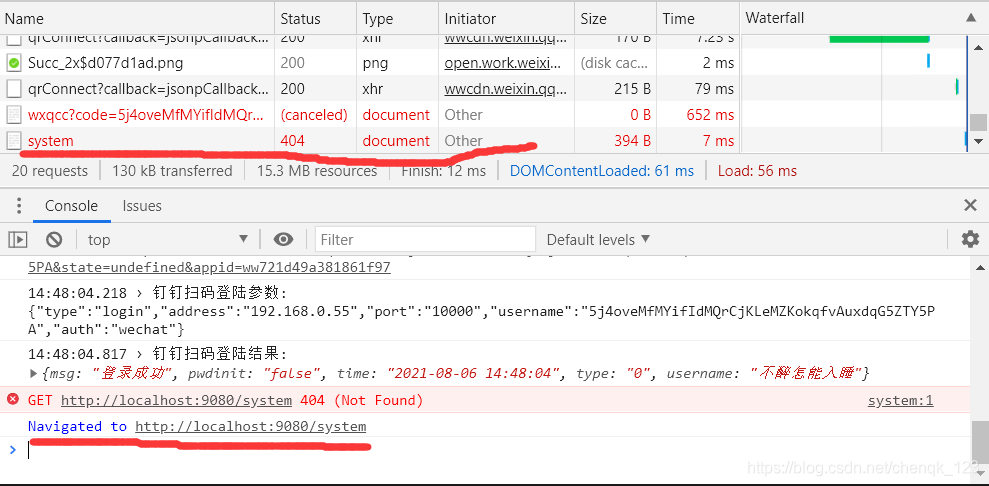Image resolution: width=989 pixels, height=486 pixels.
Task: Select the system request row name
Action: tap(50, 141)
